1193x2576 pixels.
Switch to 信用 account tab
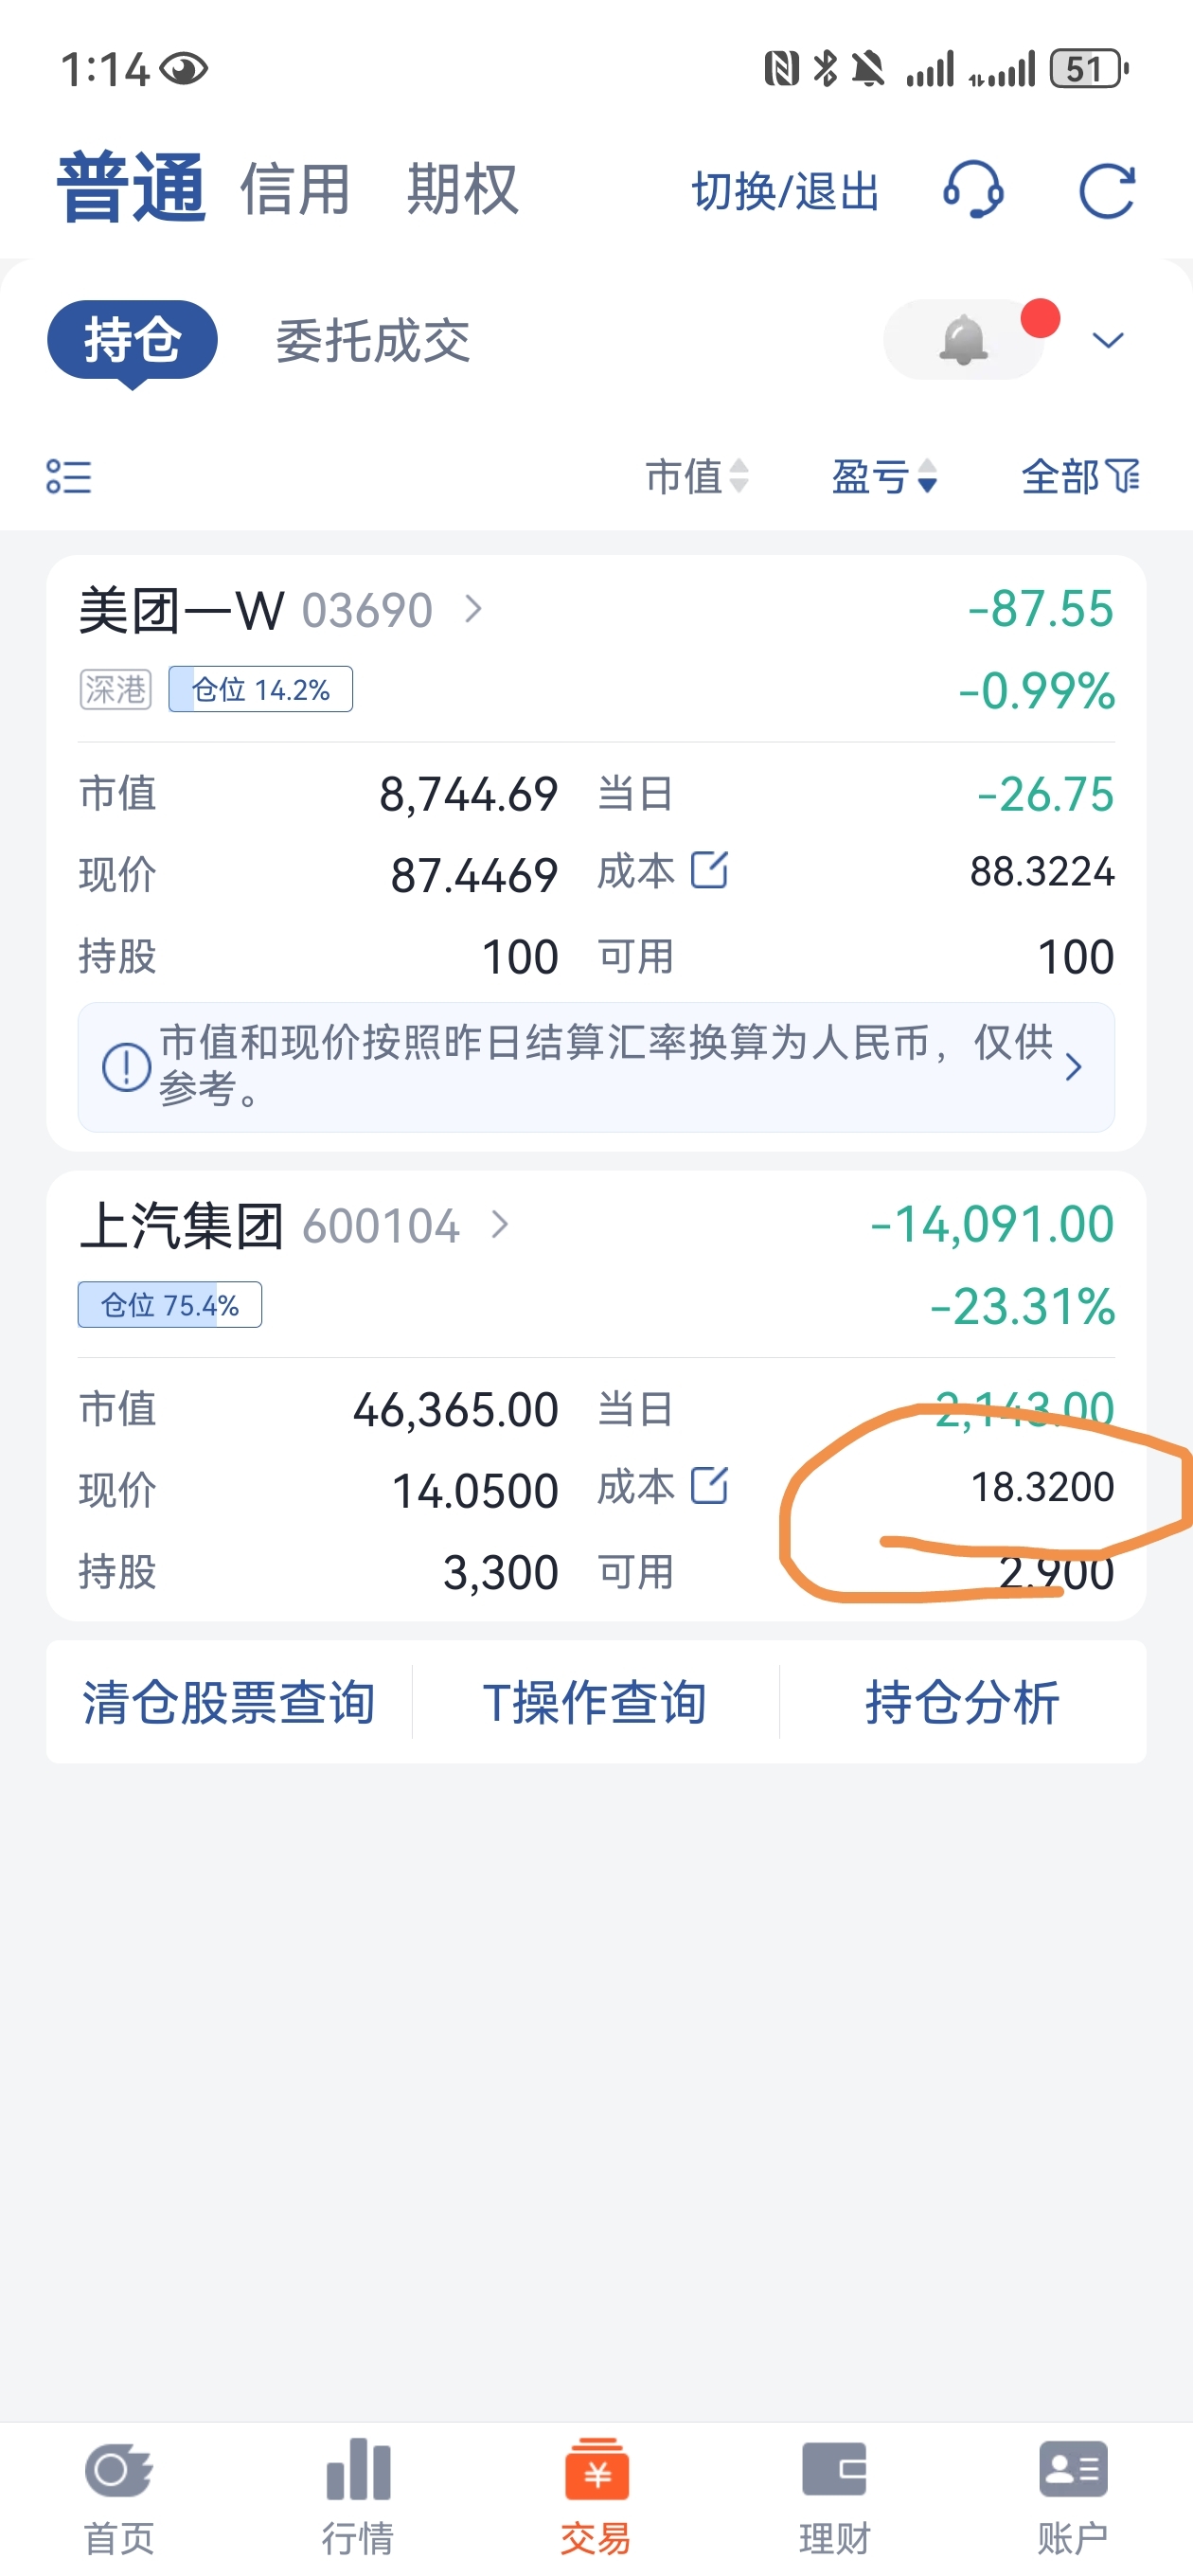pos(295,189)
